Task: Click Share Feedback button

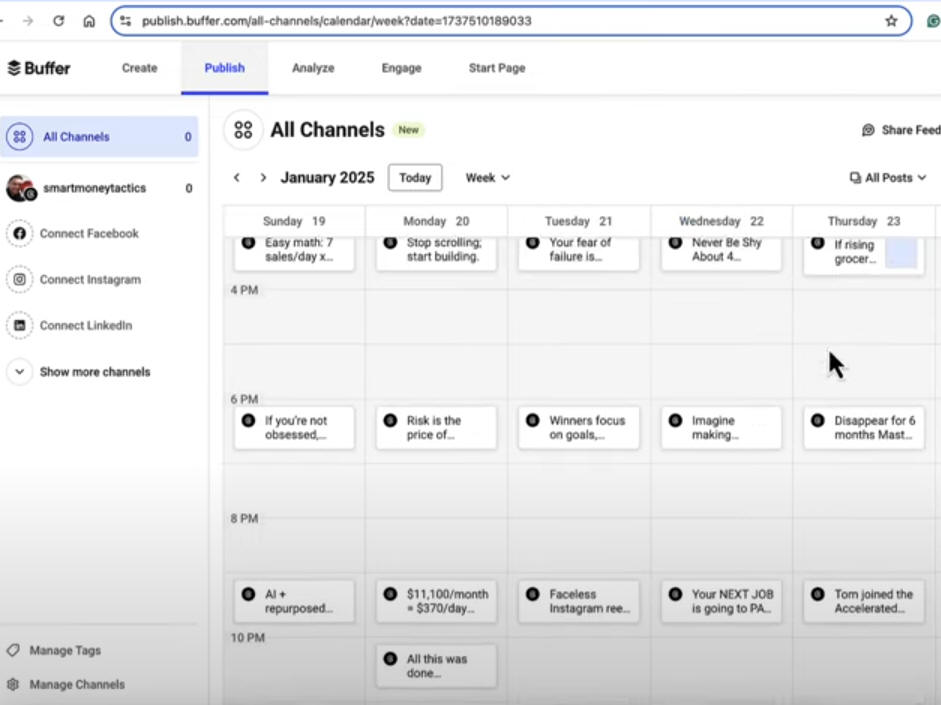Action: 901,130
